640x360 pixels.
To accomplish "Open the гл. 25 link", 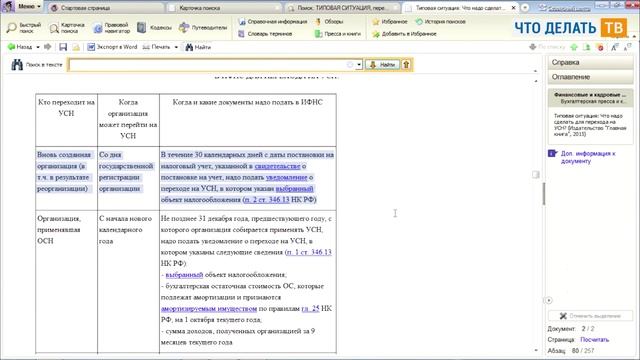I will coord(310,309).
